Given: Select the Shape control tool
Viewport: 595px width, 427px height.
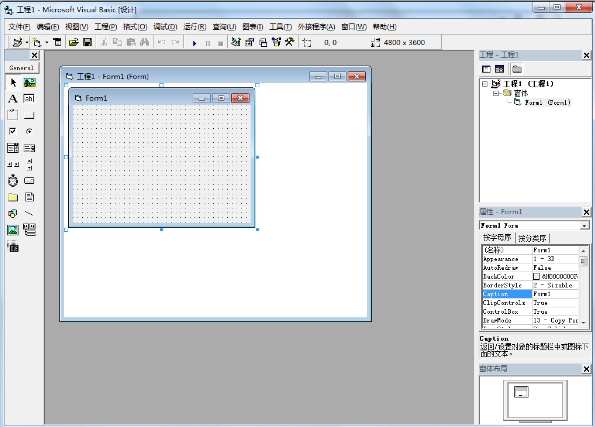Looking at the screenshot, I should coord(13,213).
